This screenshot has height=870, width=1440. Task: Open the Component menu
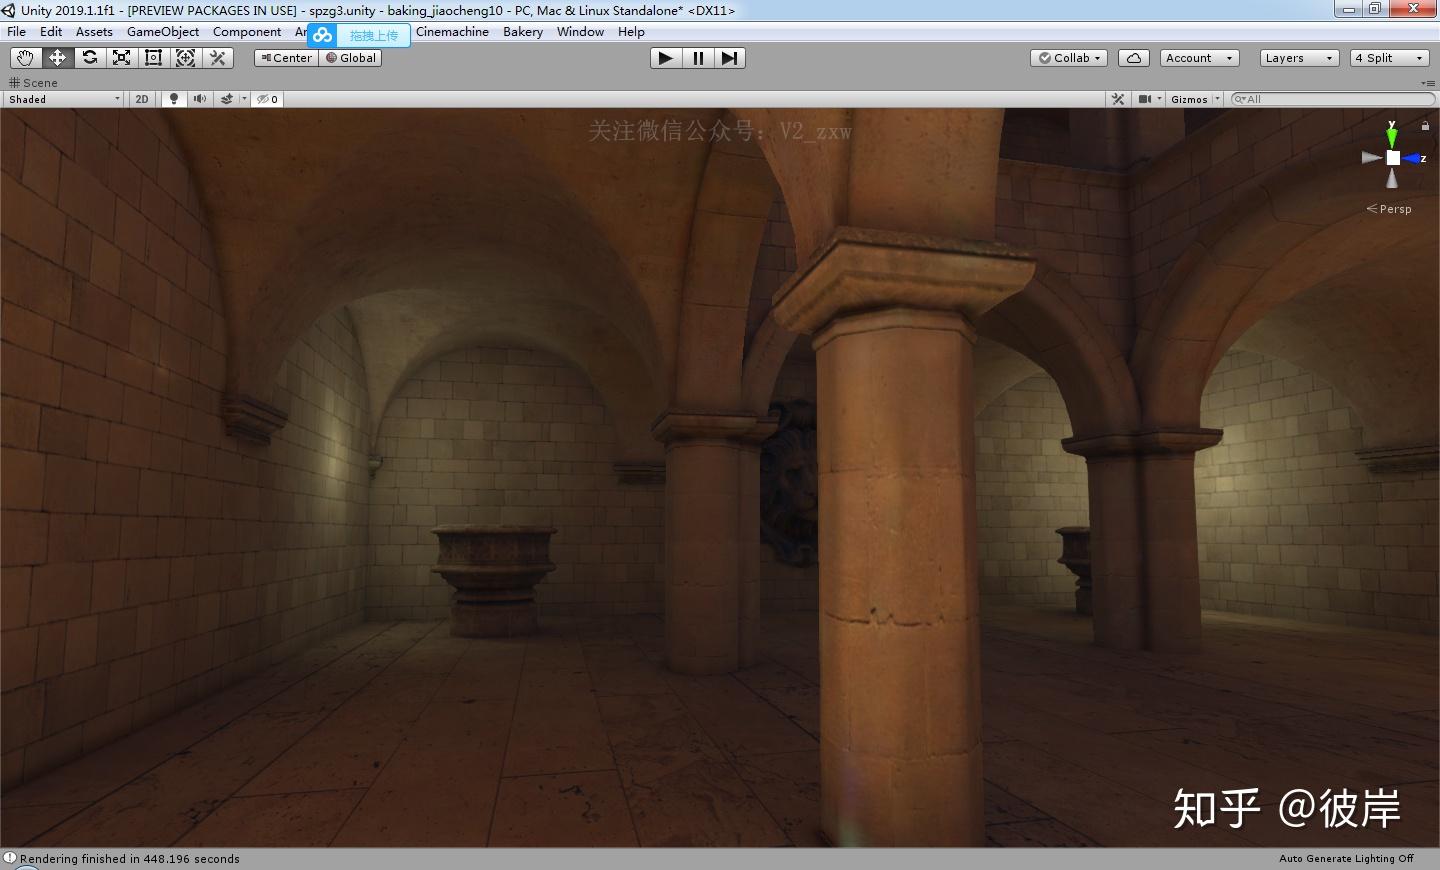pos(247,32)
